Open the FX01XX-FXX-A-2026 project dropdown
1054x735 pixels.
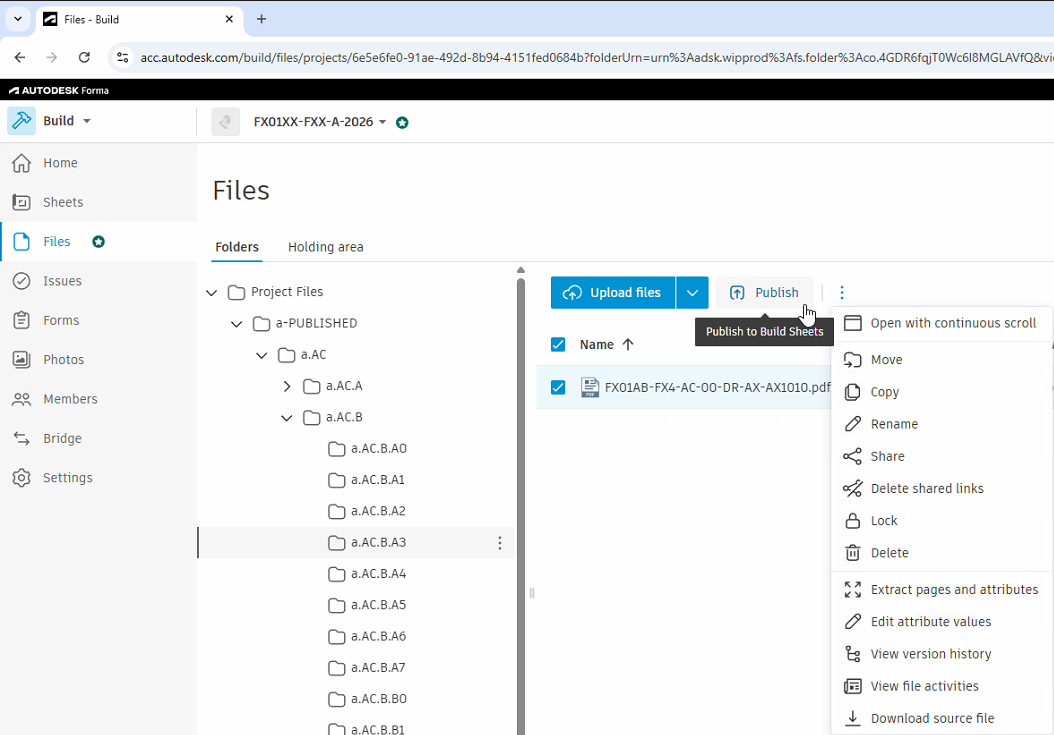382,122
